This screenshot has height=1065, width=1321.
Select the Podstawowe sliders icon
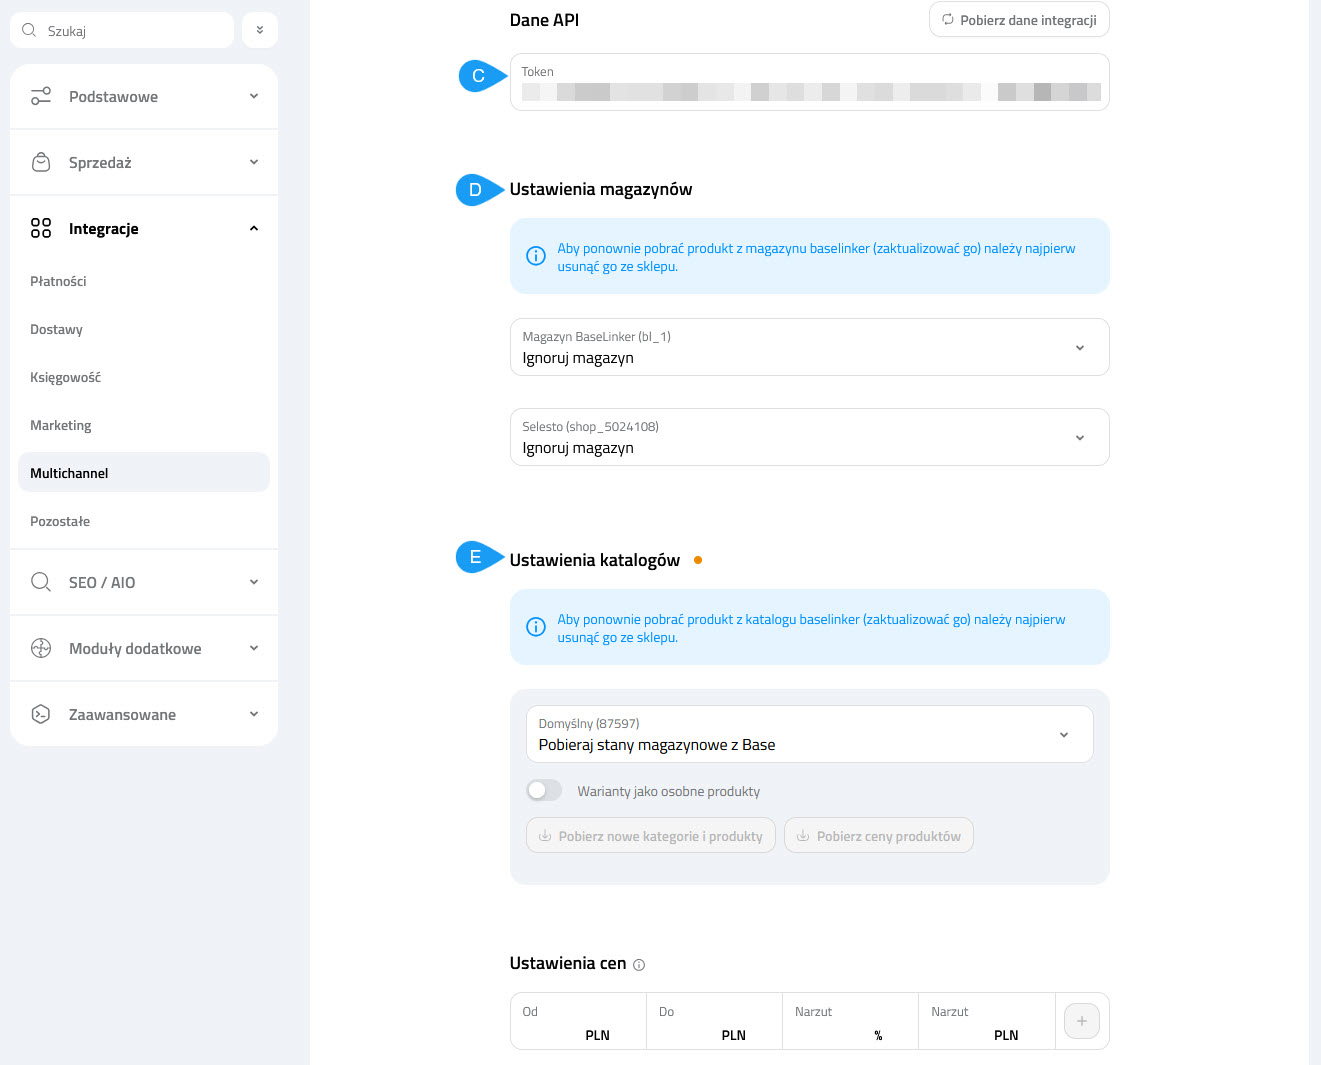click(40, 96)
